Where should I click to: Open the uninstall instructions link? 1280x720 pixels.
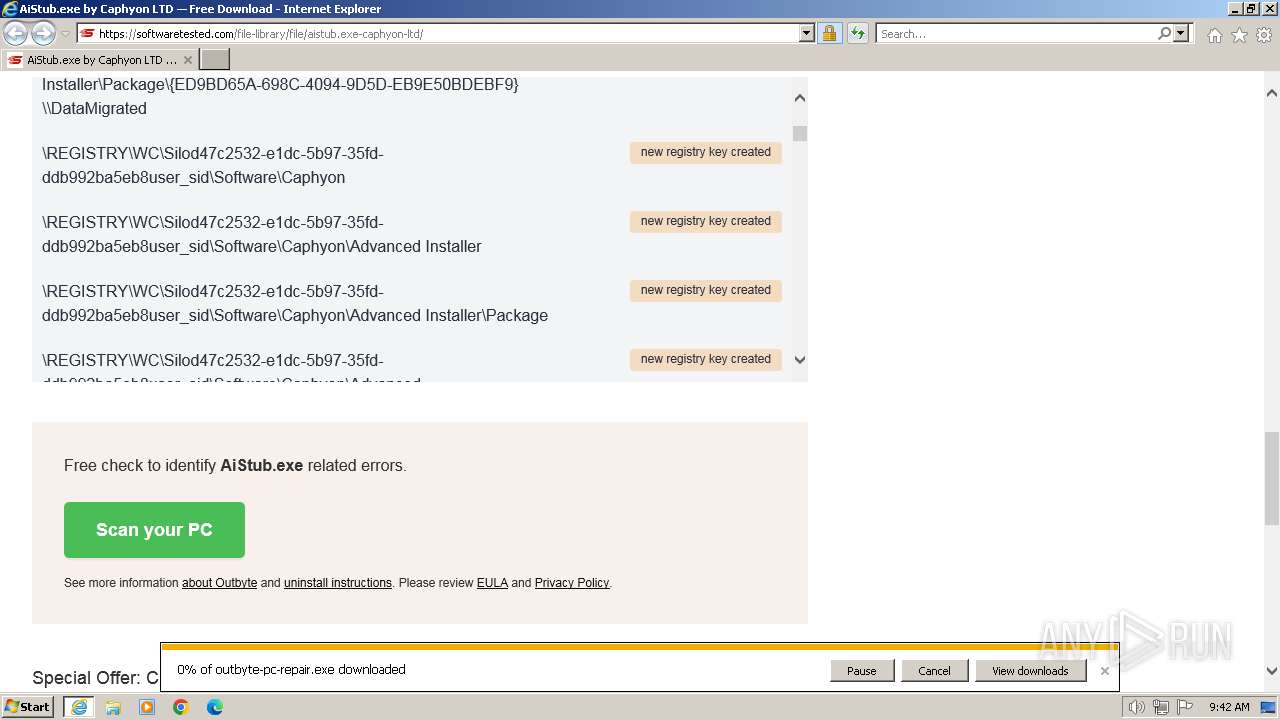[338, 583]
